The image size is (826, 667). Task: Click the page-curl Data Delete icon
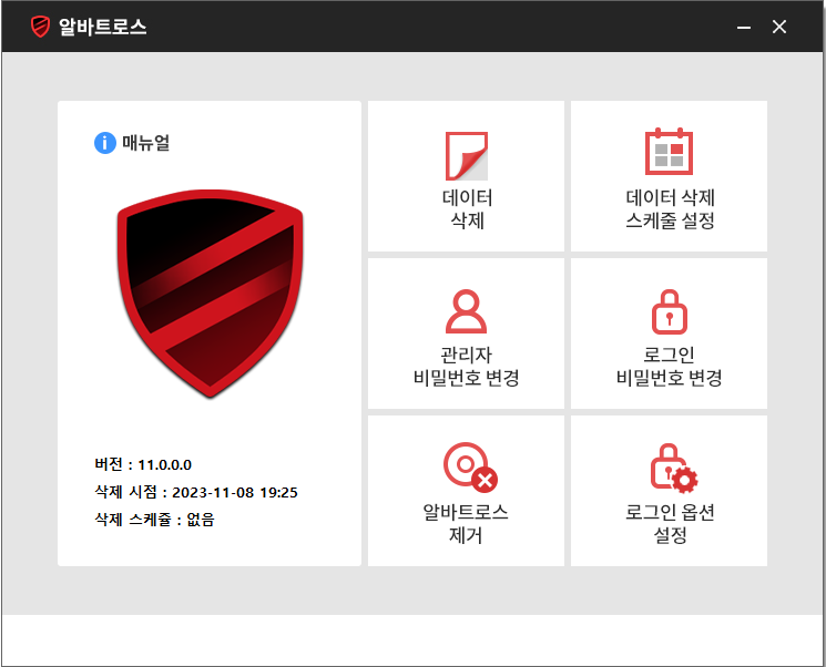click(x=466, y=155)
